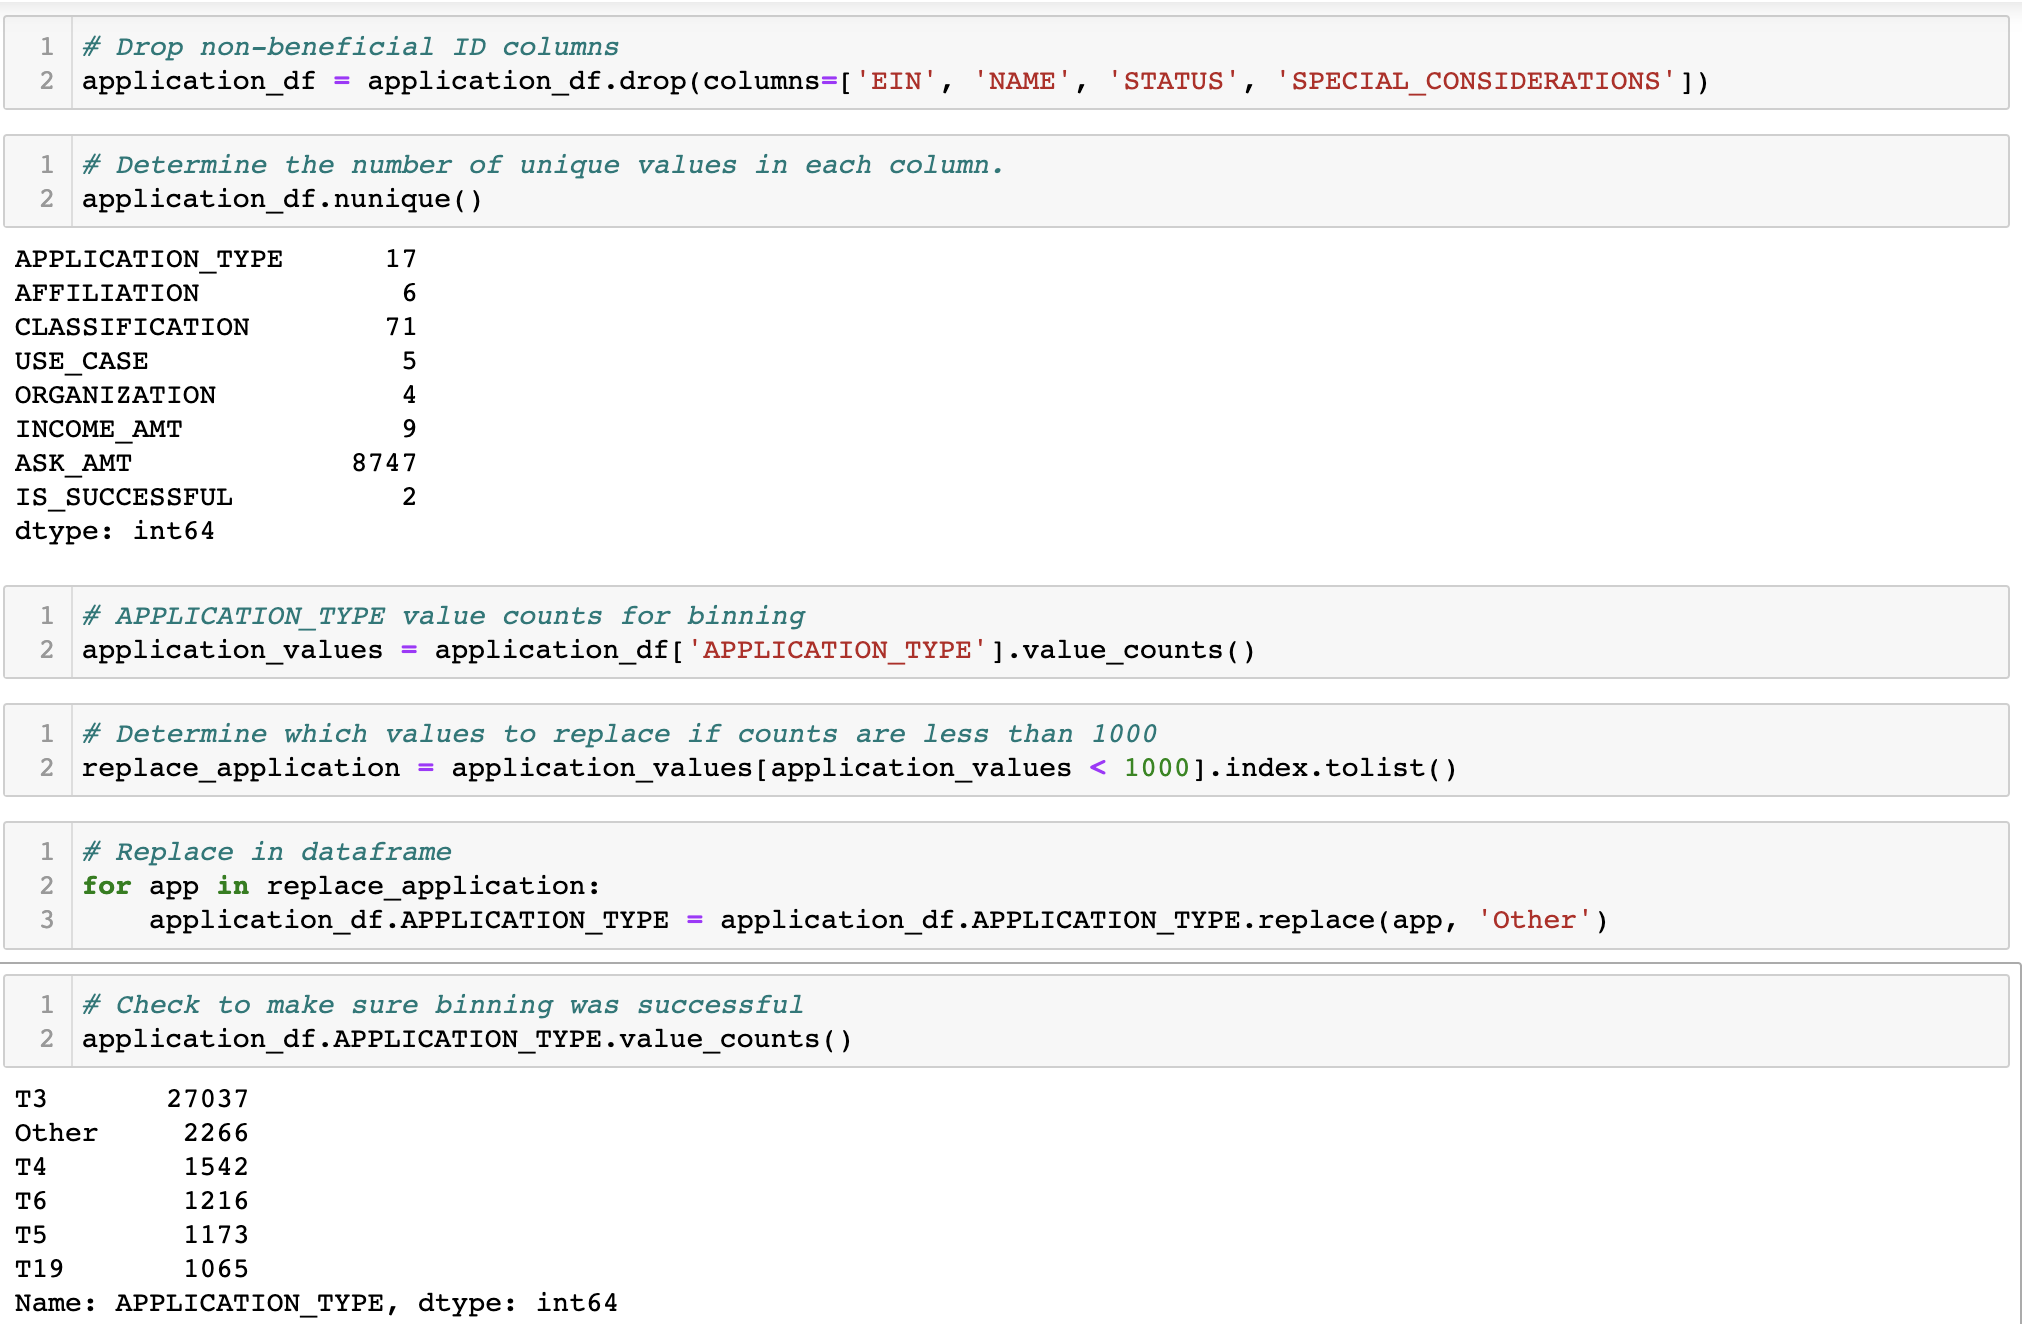The image size is (2022, 1324).
Task: Select the CLASSIFICATION 71 output row
Action: click(215, 327)
